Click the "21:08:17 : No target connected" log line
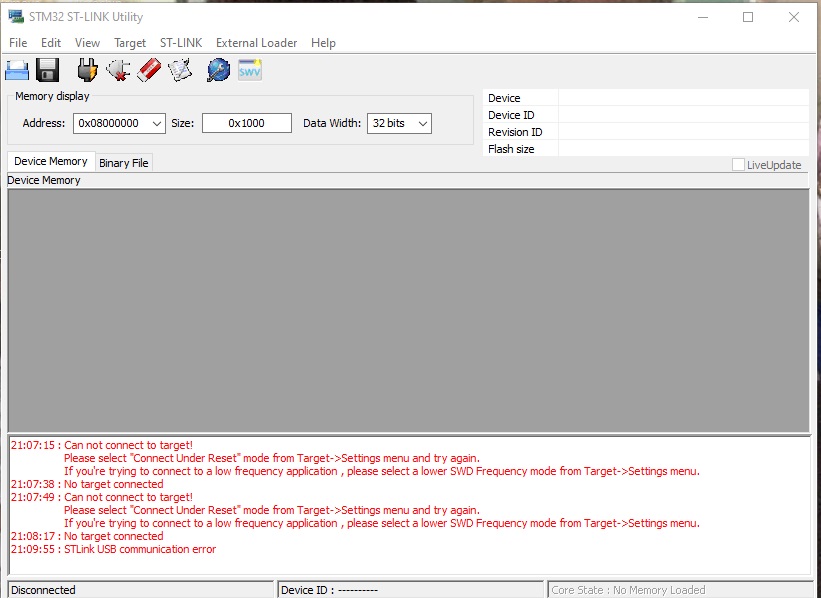821x598 pixels. 87,536
